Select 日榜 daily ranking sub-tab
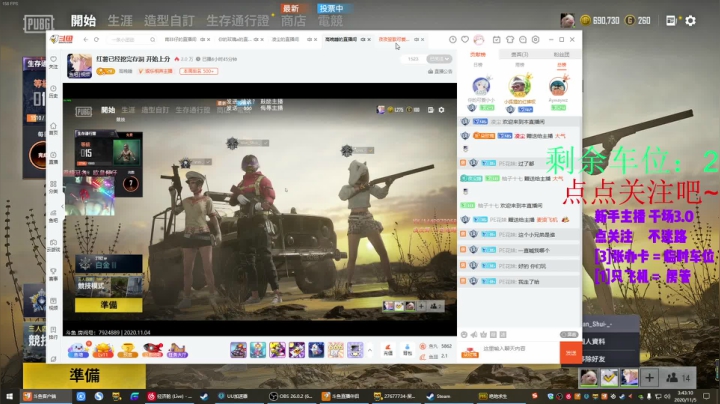720x404 pixels. (x=478, y=65)
